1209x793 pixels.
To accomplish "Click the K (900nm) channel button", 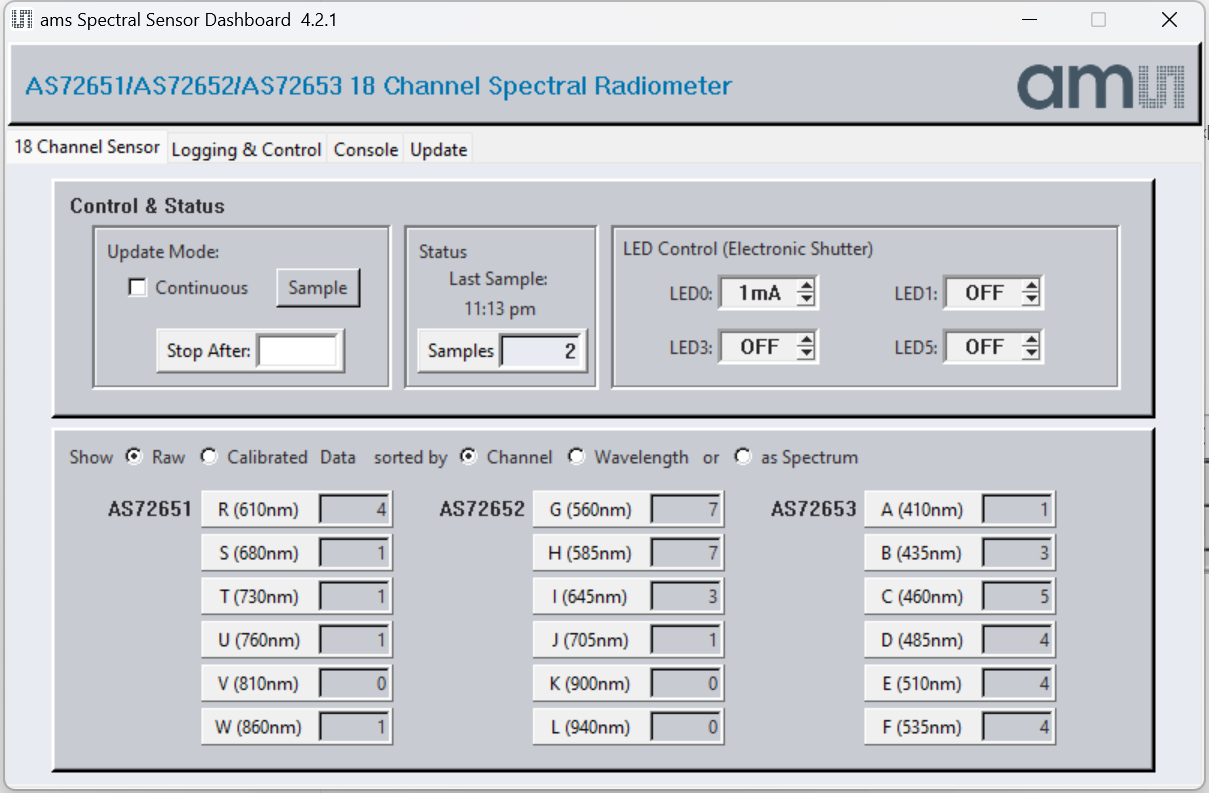I will [590, 684].
